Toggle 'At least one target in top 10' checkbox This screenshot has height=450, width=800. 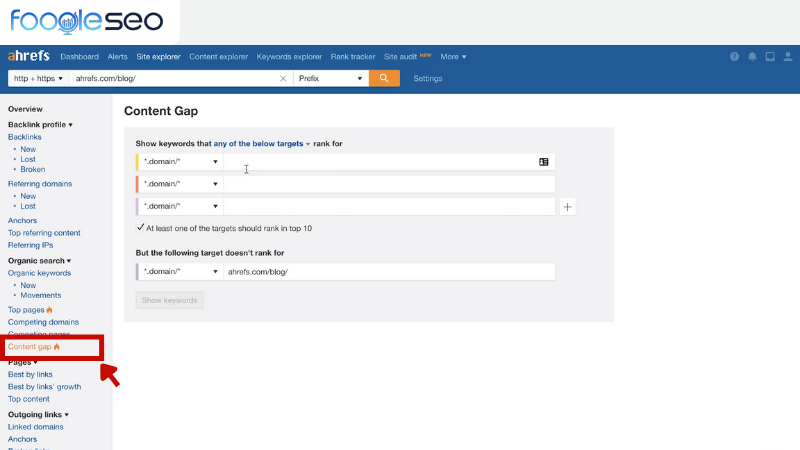(140, 228)
